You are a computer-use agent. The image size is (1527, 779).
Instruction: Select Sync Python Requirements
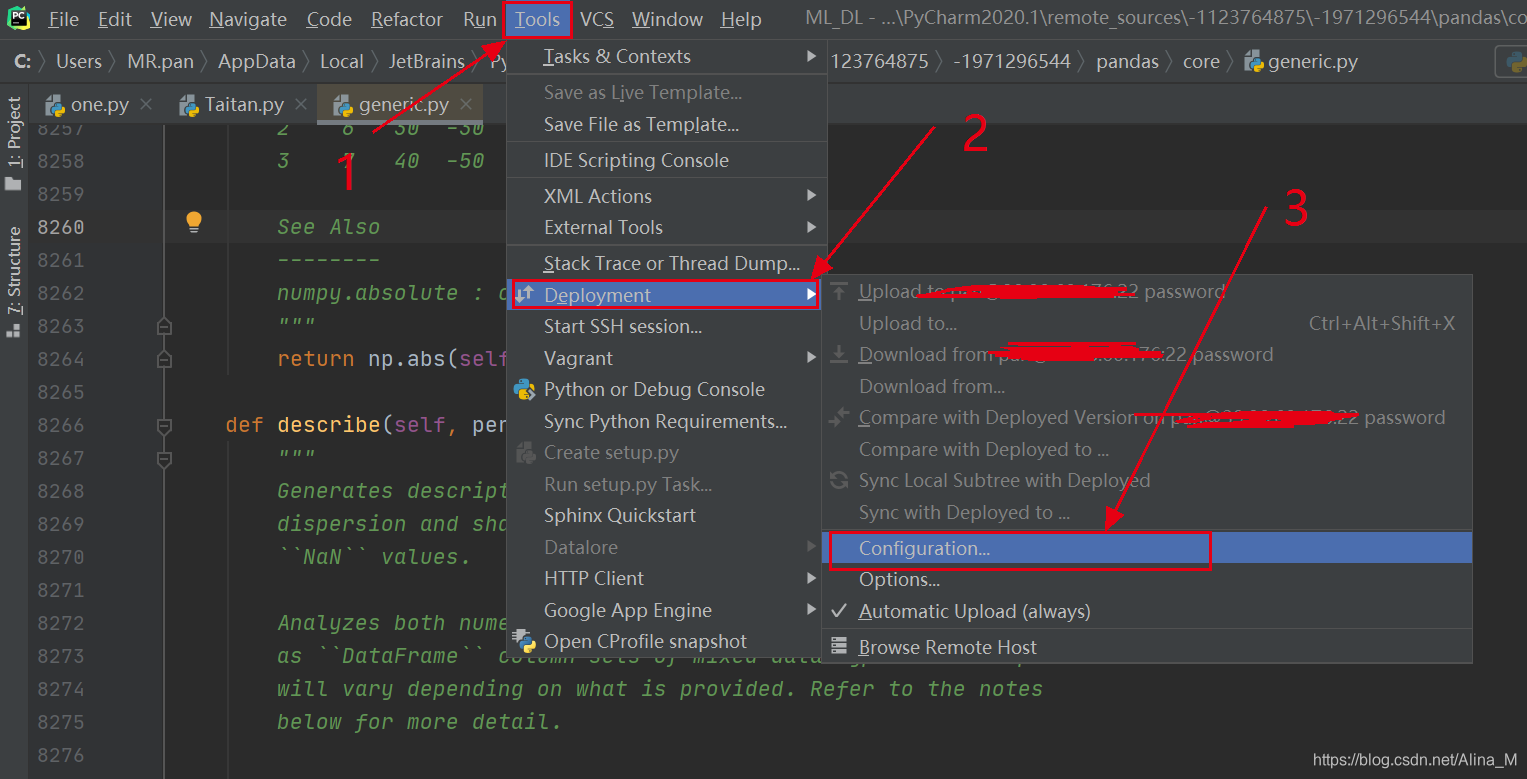[666, 421]
